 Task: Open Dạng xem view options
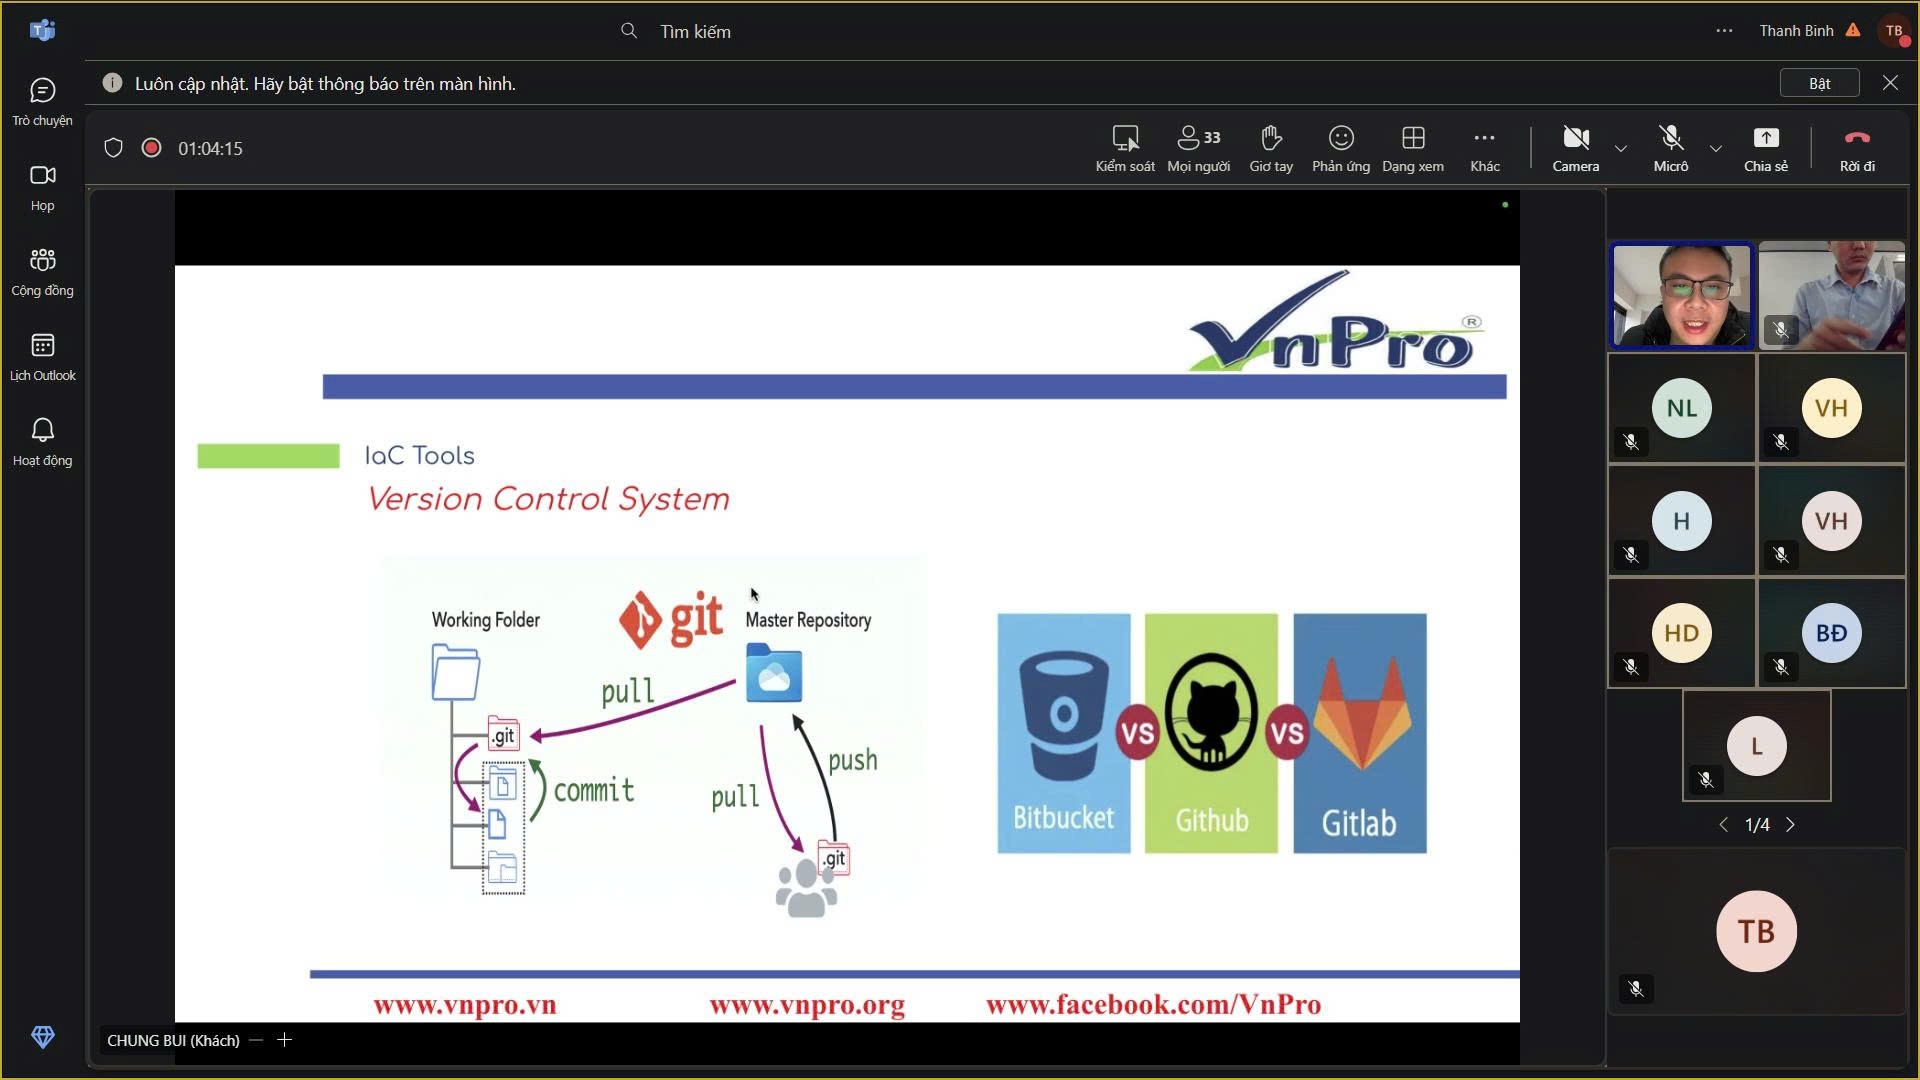point(1412,148)
